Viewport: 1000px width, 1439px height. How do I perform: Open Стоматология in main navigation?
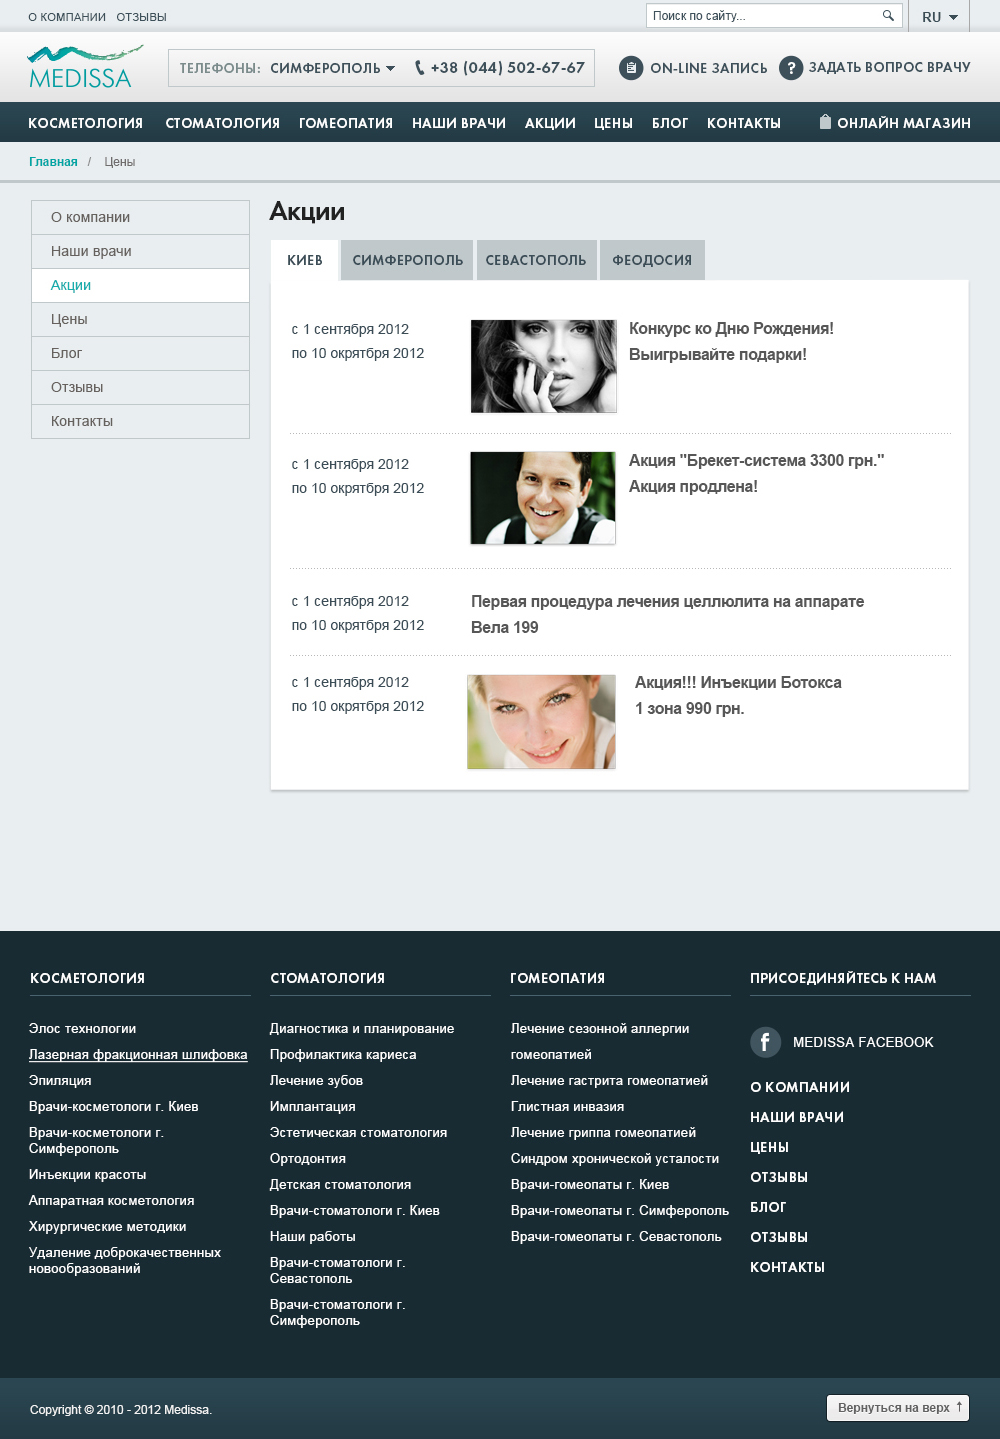(222, 123)
